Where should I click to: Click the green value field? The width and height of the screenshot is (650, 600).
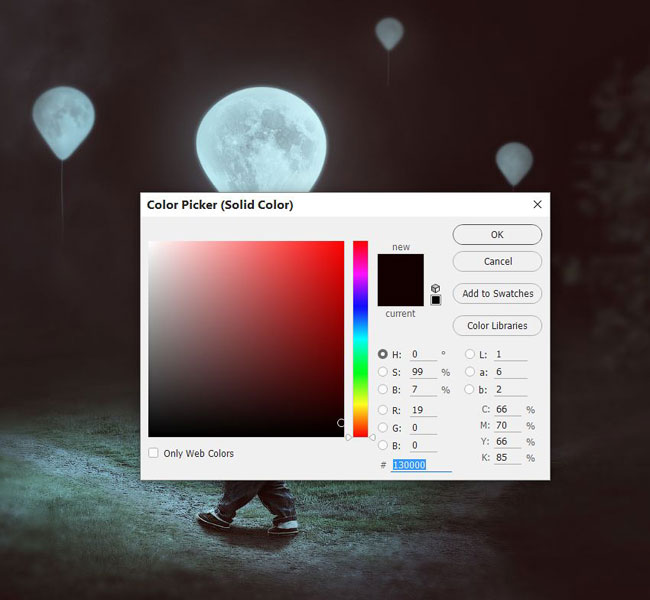423,428
